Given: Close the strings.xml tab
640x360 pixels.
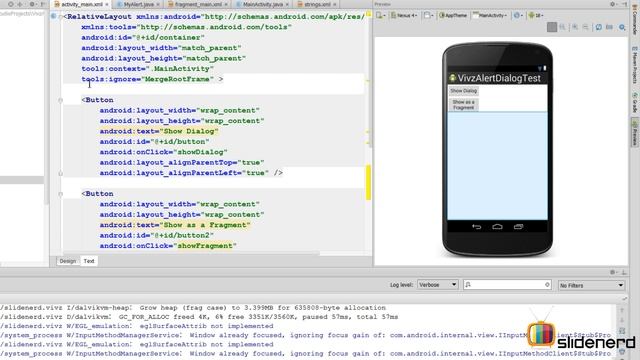Looking at the screenshot, I should click(x=335, y=4).
